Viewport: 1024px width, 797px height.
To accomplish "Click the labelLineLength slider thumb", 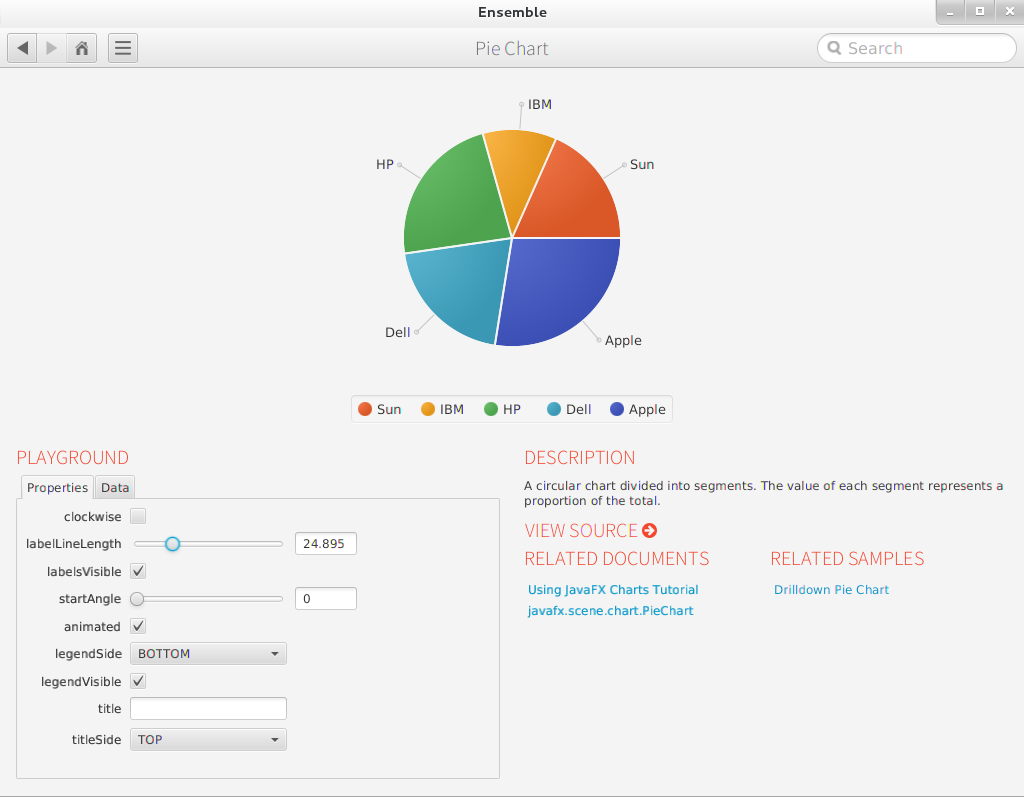I will 172,544.
